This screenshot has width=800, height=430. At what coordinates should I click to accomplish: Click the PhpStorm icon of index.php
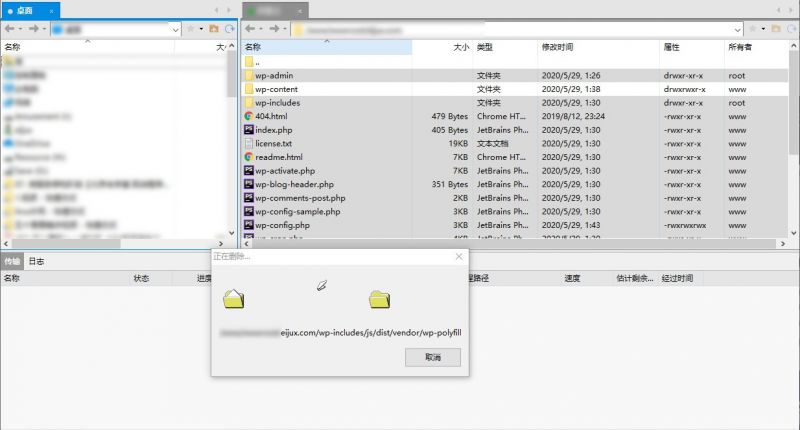tap(249, 130)
